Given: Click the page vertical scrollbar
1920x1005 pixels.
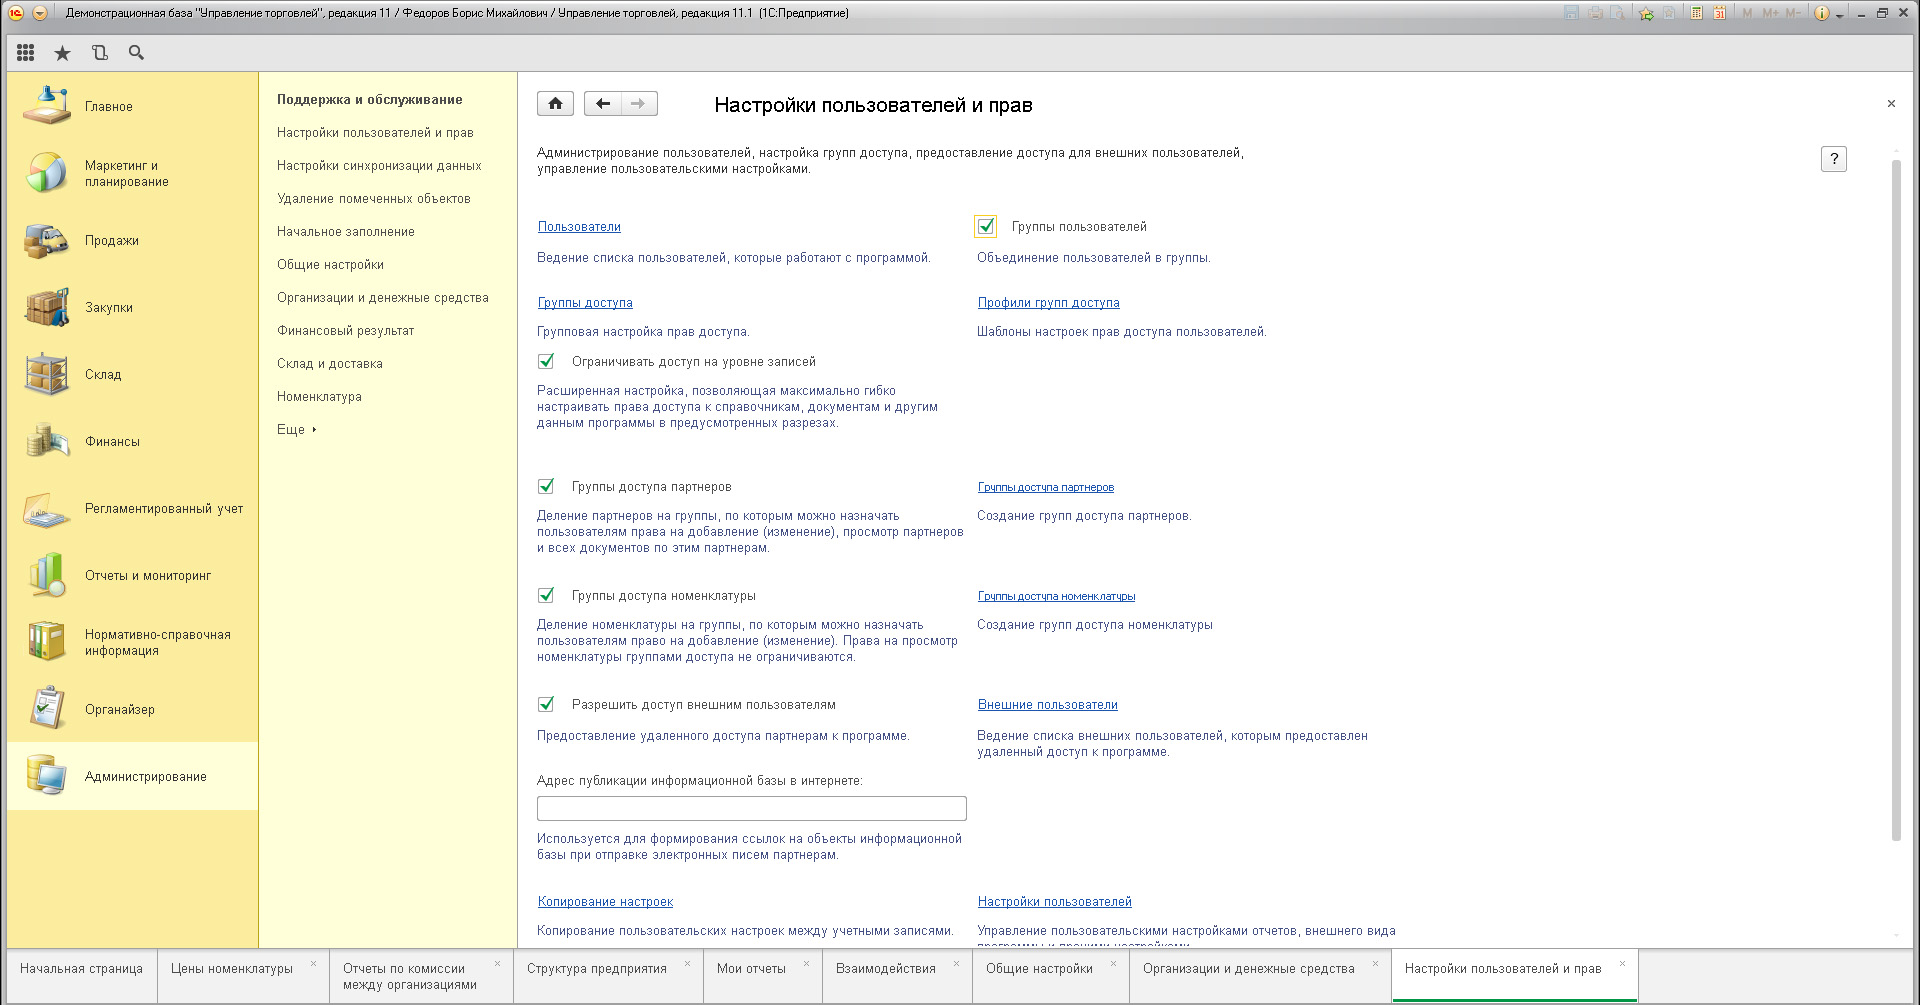Looking at the screenshot, I should [x=1895, y=500].
